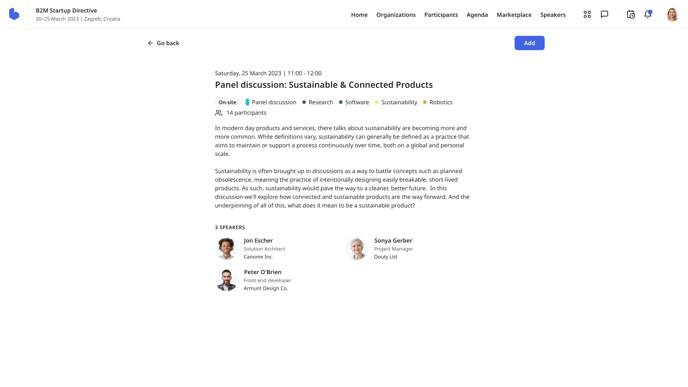Click the participants people icon
Viewport: 688px width, 387px height.
pos(219,113)
